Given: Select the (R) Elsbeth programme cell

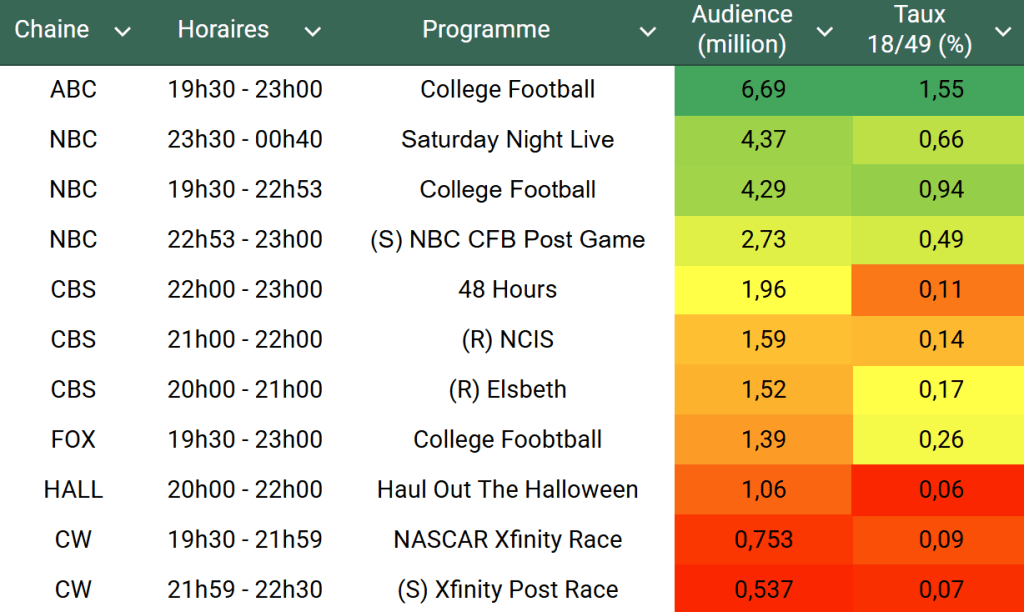Looking at the screenshot, I should coord(507,390).
